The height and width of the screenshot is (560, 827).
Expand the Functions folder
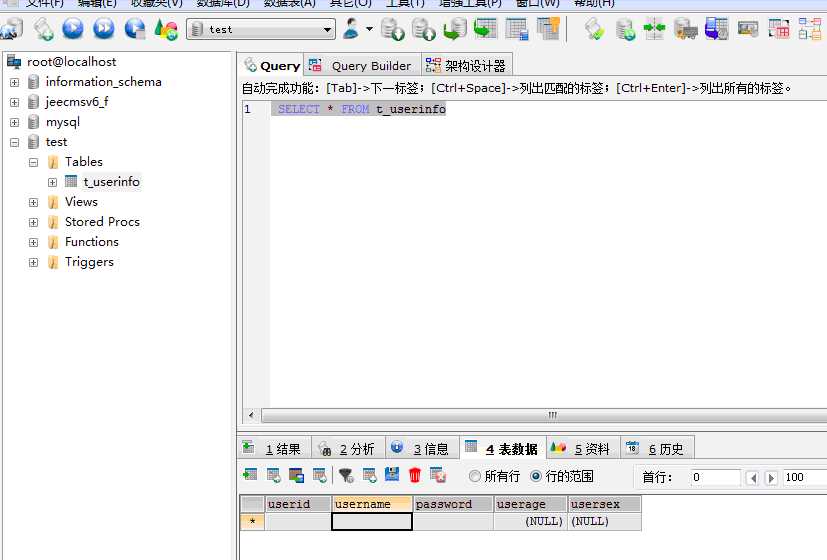[34, 243]
